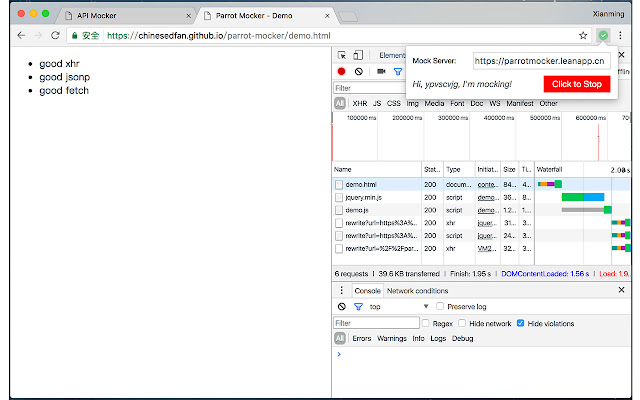Close the API Mocker tab
640x400 pixels.
189,16
